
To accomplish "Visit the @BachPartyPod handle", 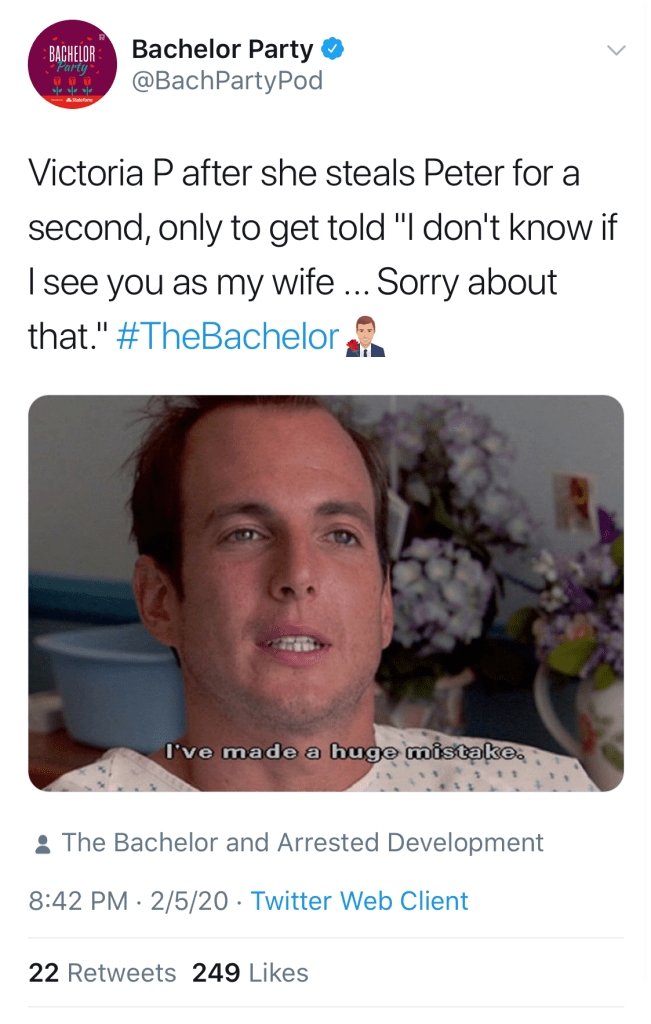I will pyautogui.click(x=227, y=80).
